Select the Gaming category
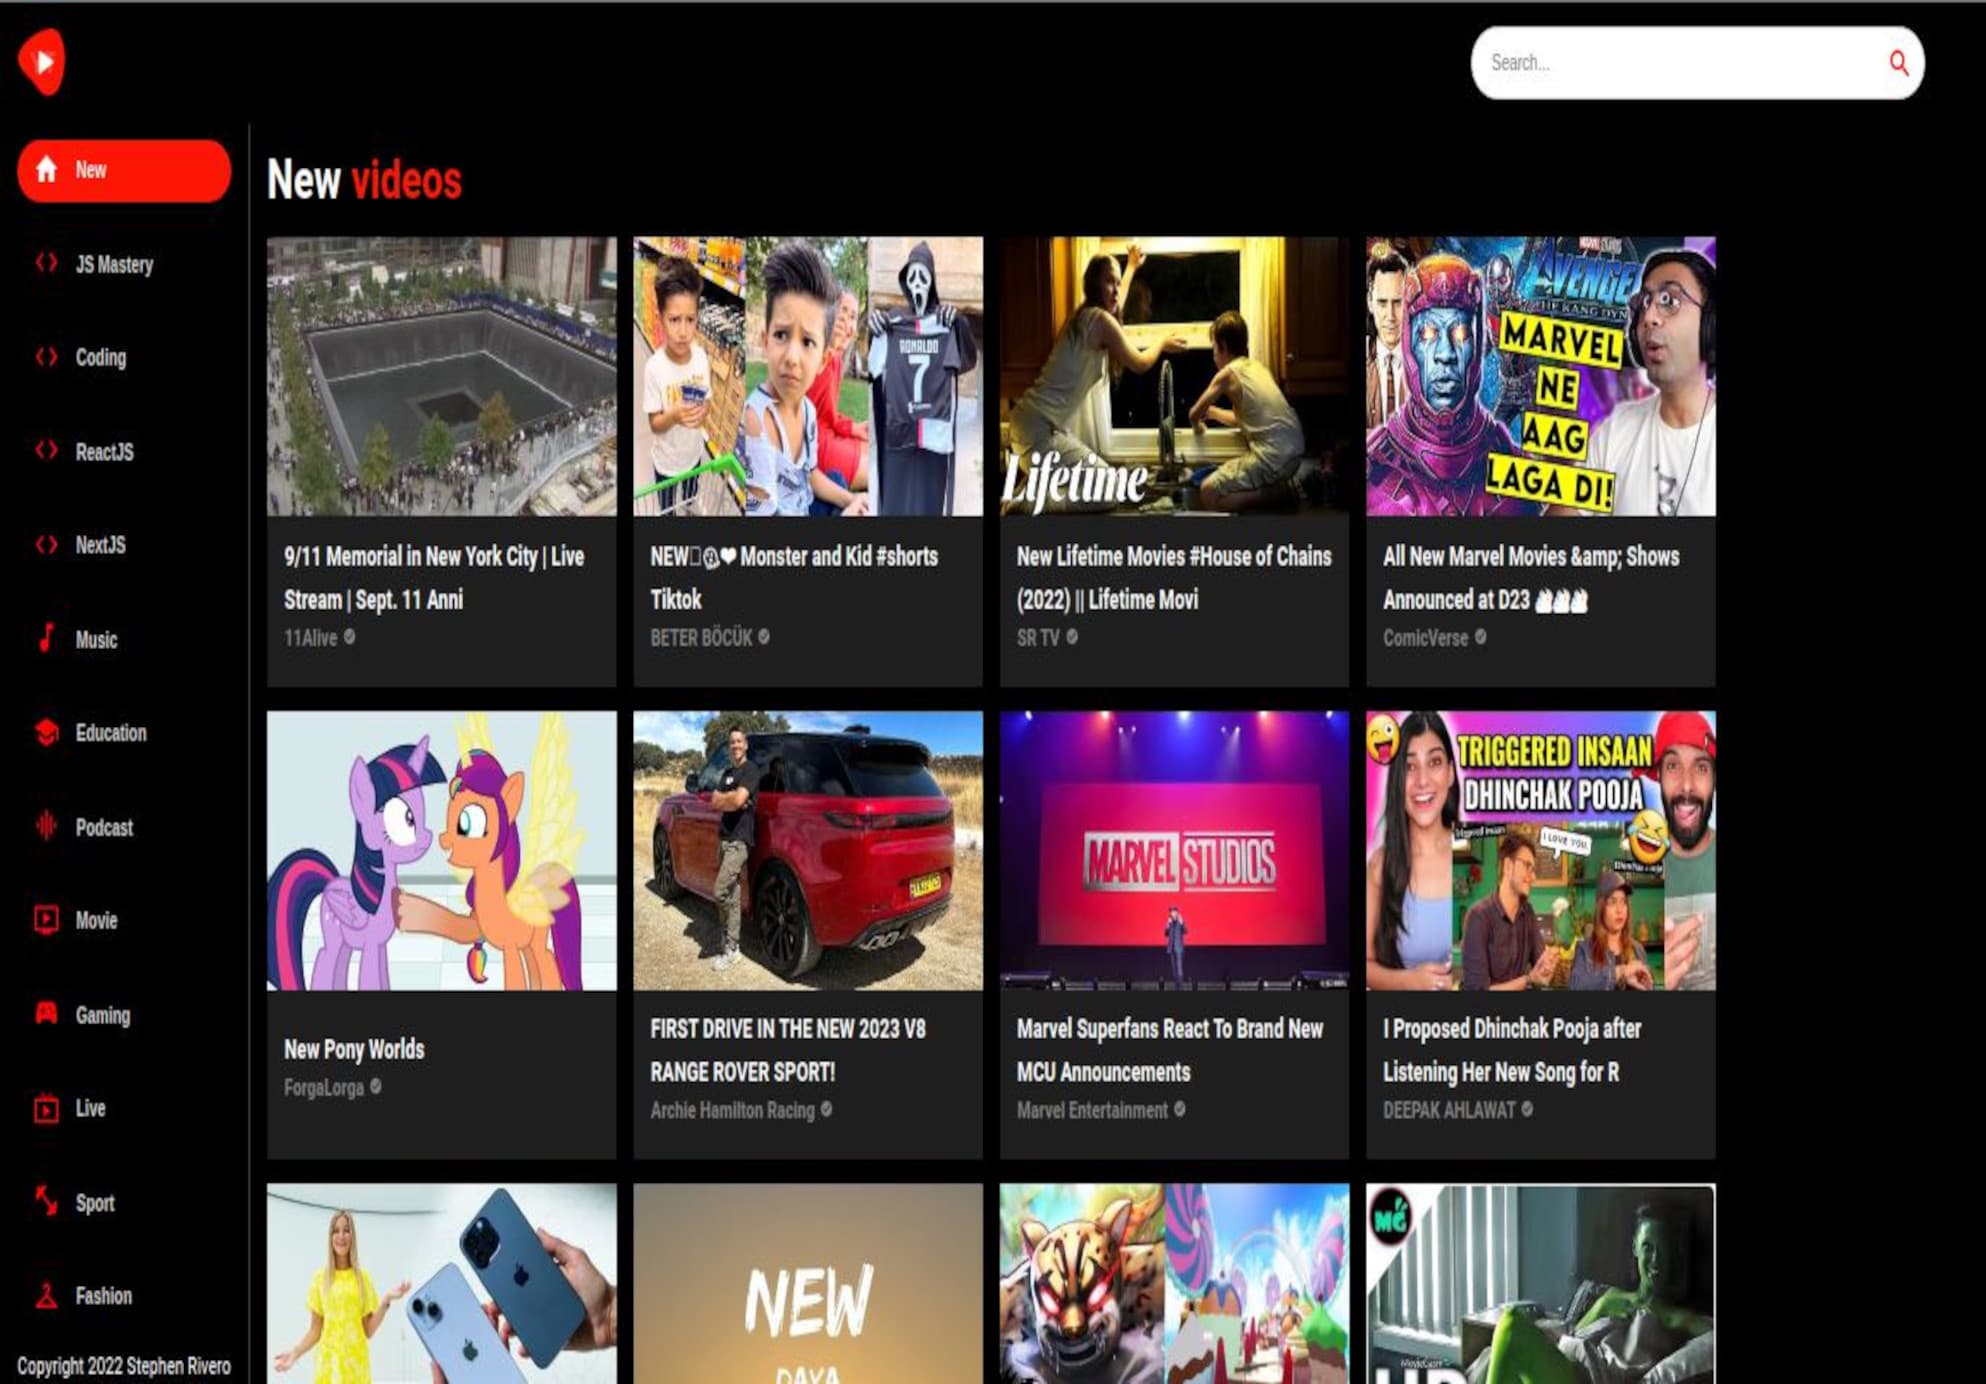1986x1384 pixels. click(x=103, y=1015)
